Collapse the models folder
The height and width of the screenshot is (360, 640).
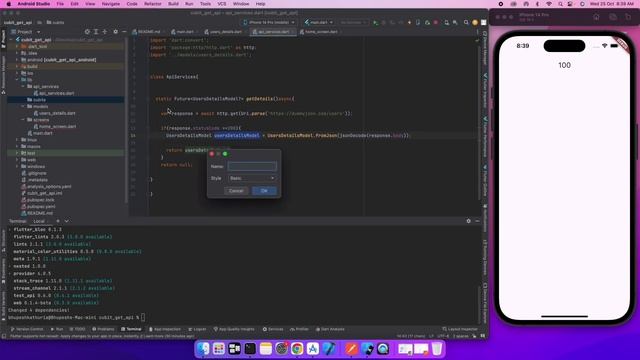23,107
